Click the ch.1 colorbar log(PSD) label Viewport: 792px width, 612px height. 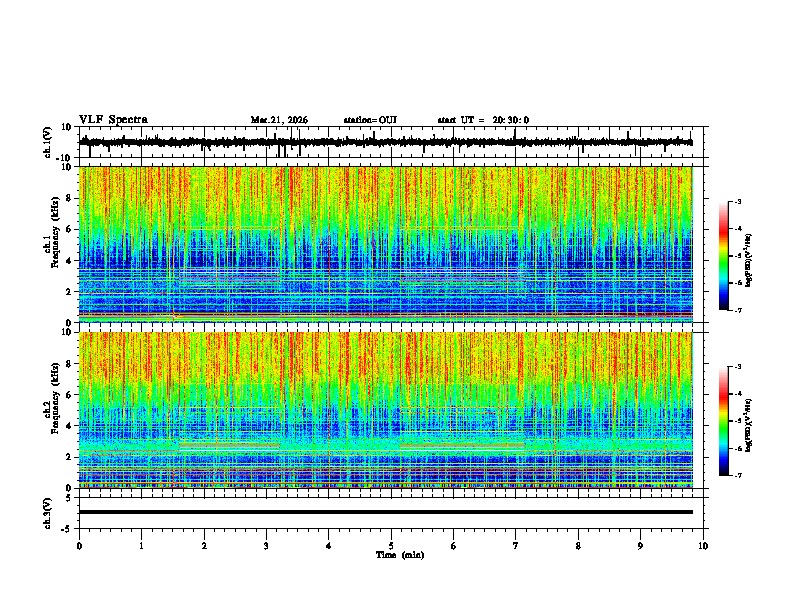tap(749, 261)
